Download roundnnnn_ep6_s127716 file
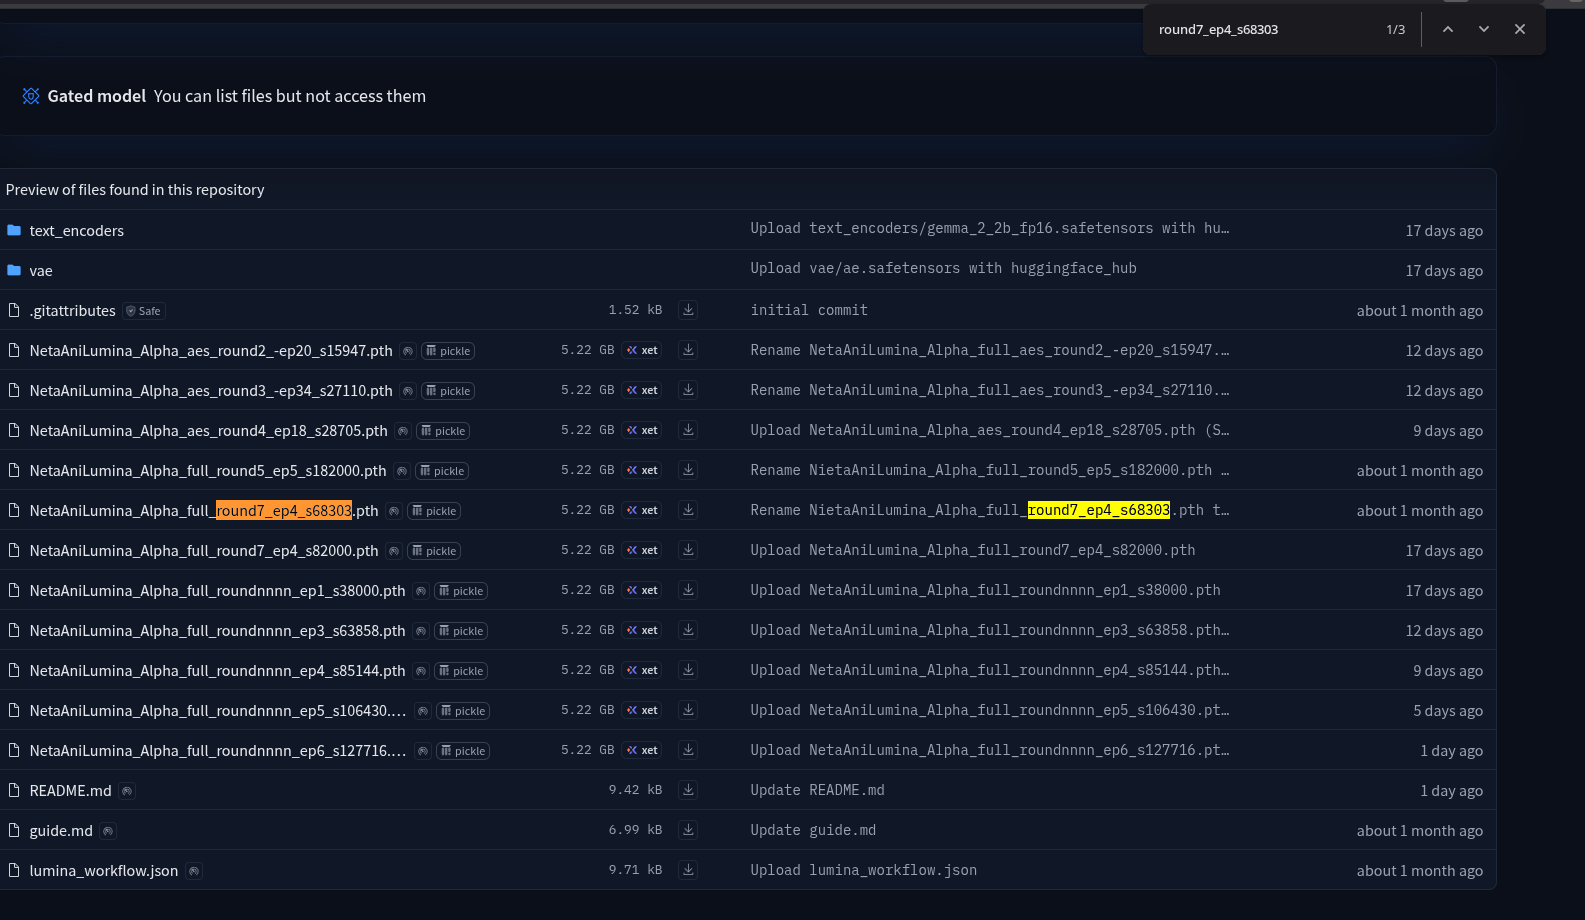The width and height of the screenshot is (1585, 920). point(688,750)
